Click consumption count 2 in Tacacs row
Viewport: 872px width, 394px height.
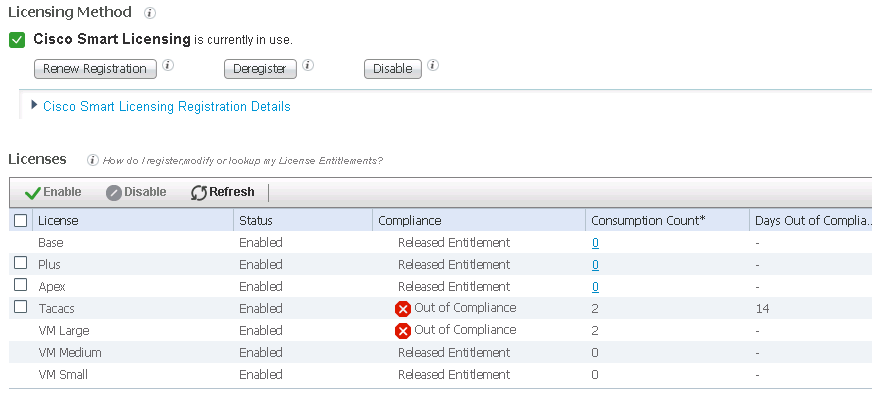point(595,309)
